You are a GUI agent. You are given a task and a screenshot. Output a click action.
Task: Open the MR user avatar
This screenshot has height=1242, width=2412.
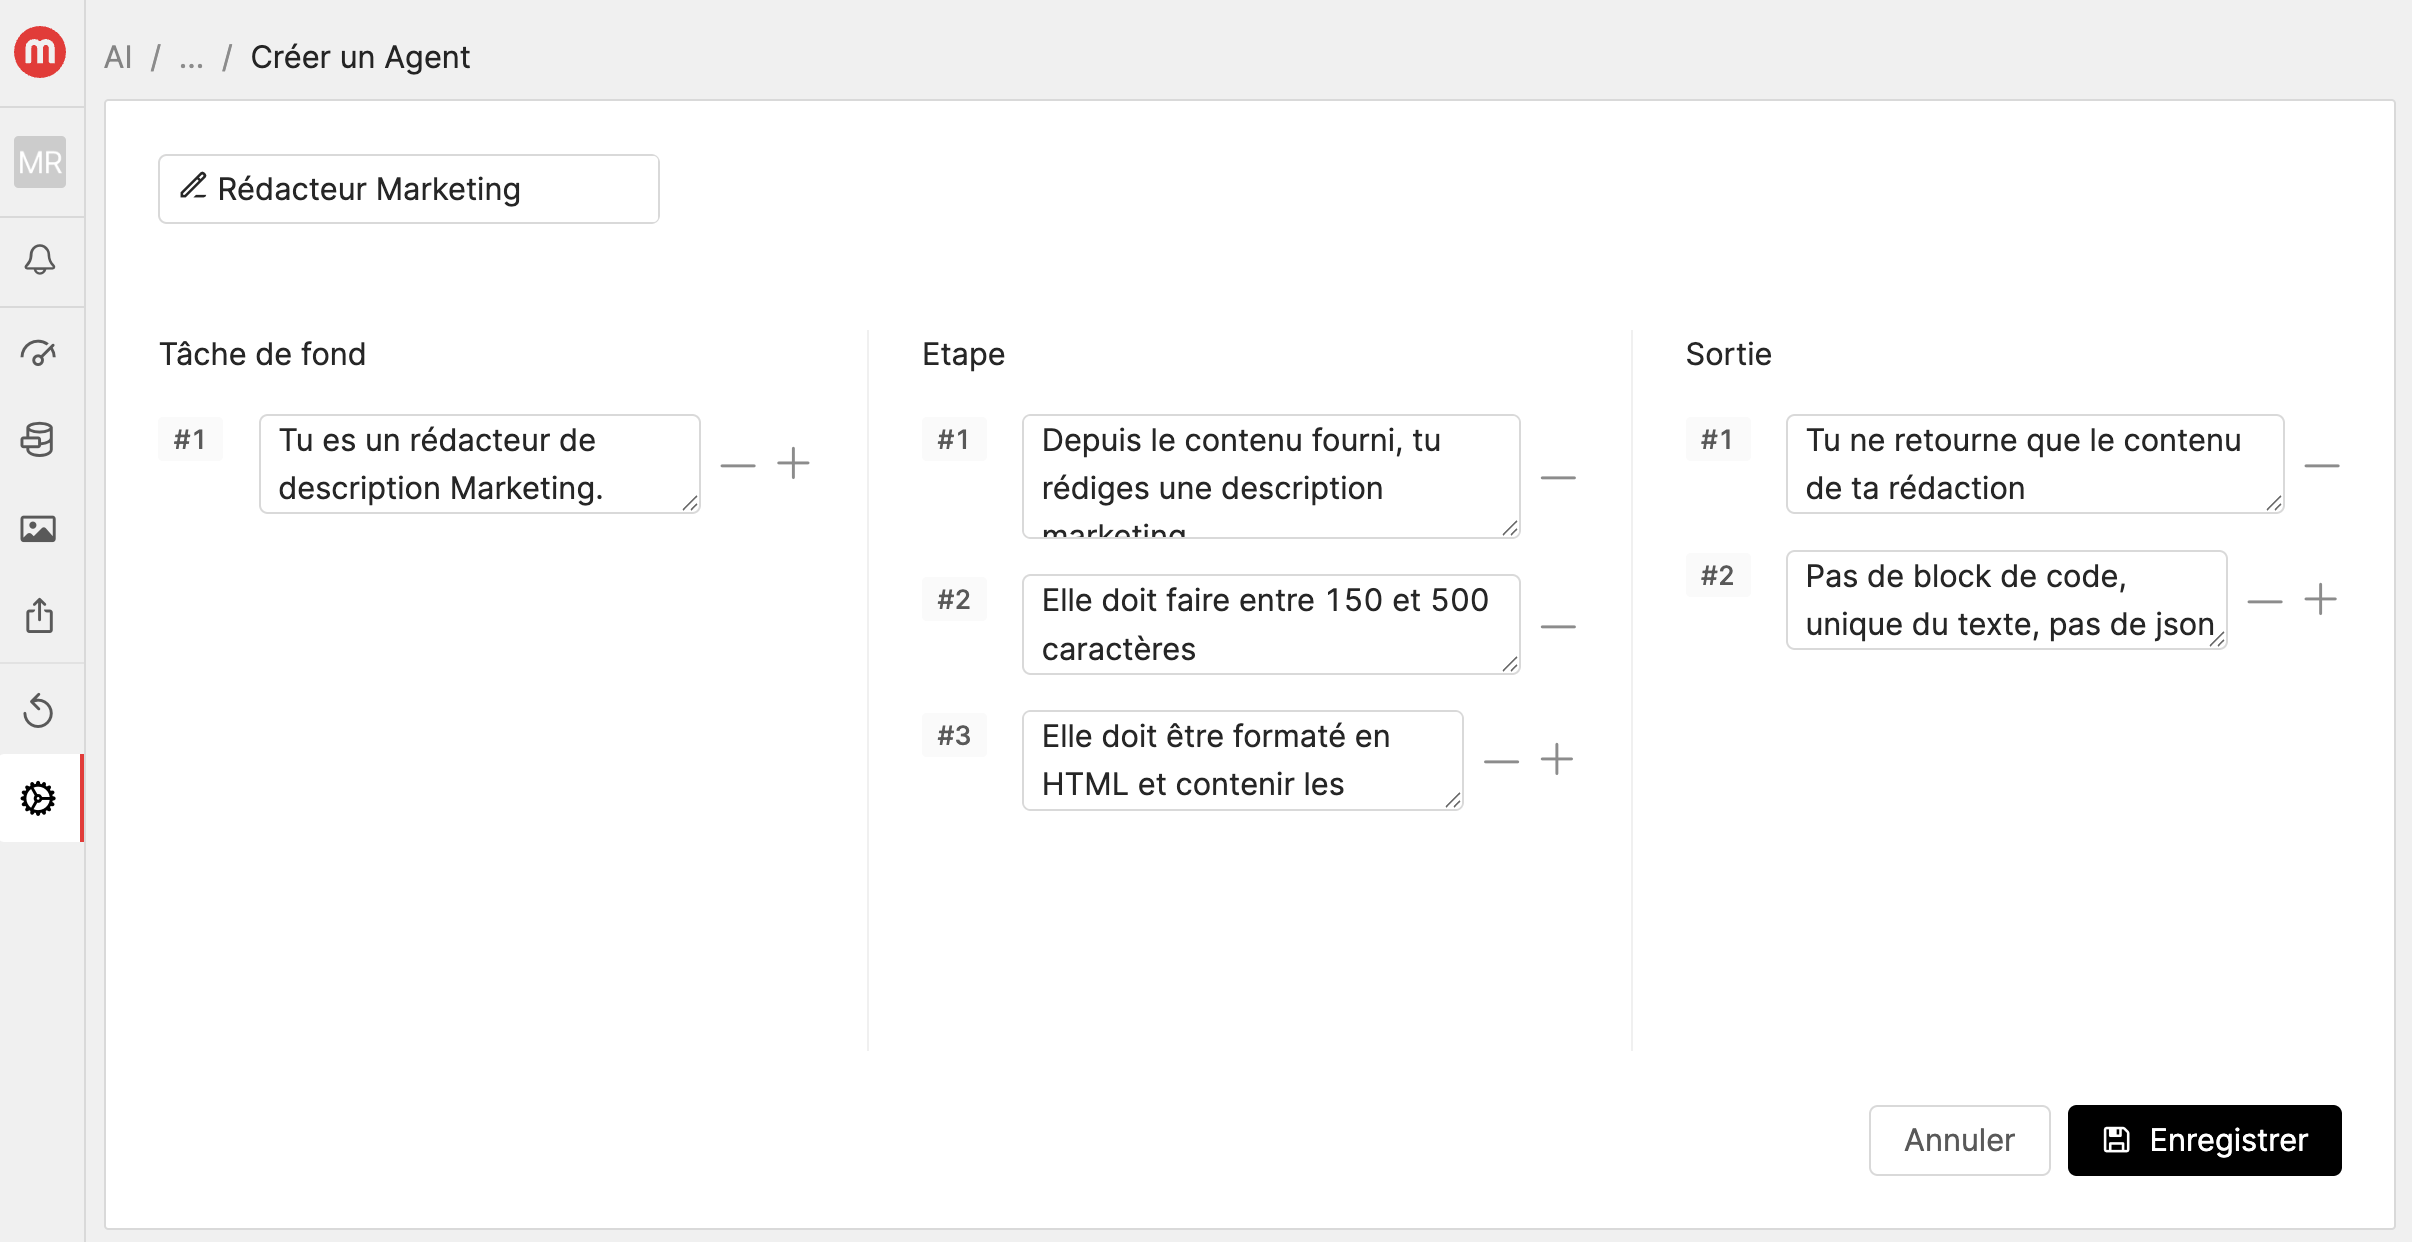[x=40, y=162]
